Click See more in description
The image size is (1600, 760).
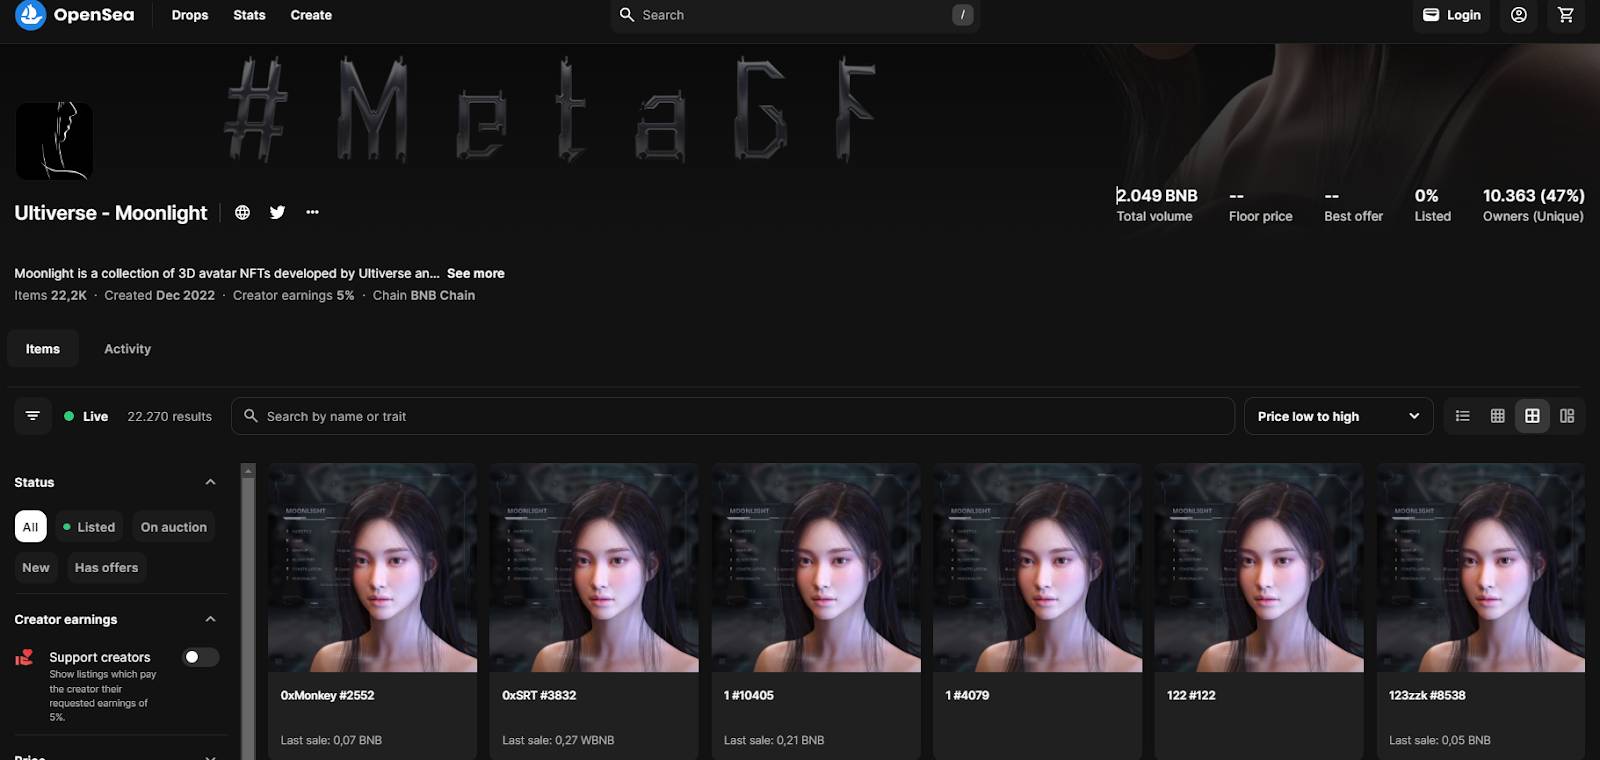click(x=476, y=273)
